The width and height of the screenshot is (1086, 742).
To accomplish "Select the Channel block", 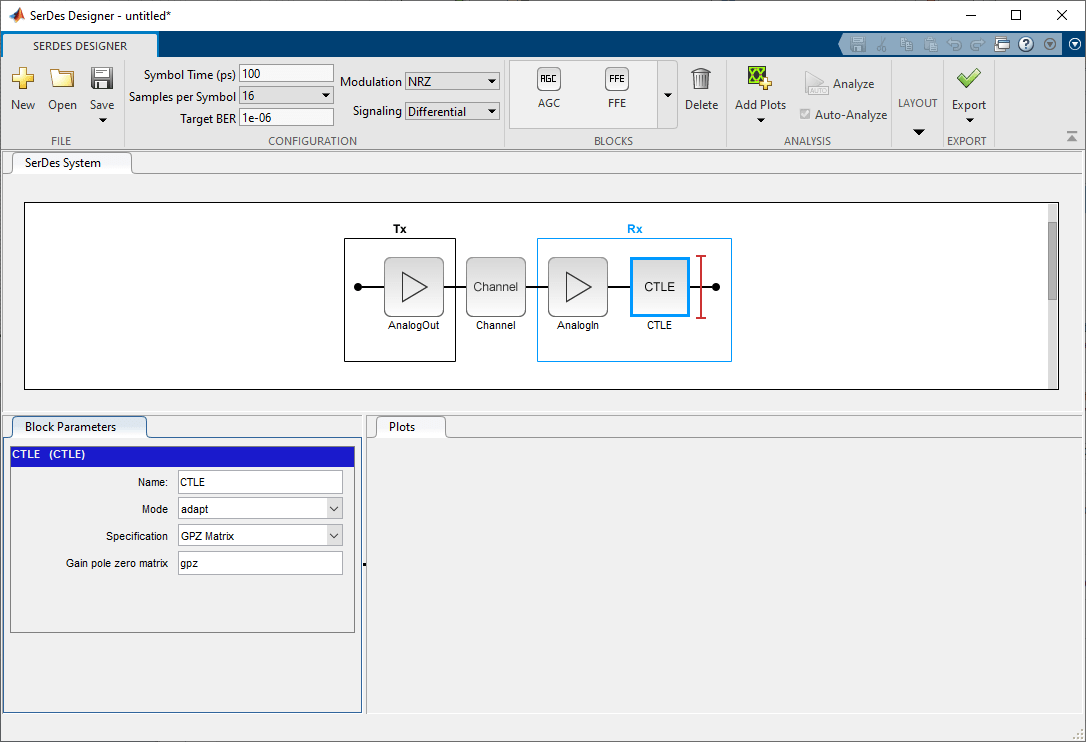I will click(x=496, y=287).
